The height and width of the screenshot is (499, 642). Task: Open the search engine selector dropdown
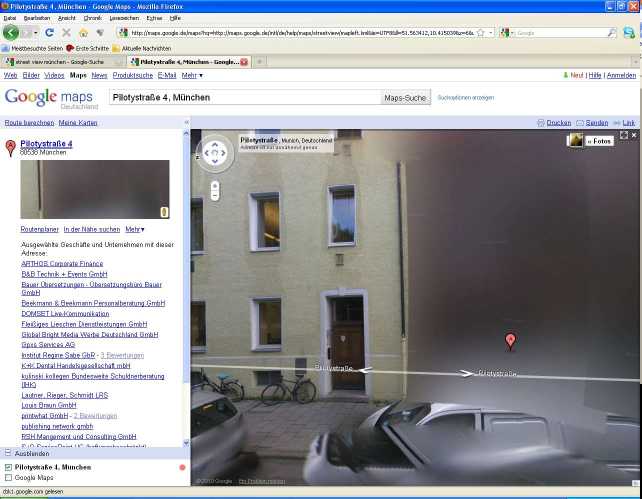506,33
